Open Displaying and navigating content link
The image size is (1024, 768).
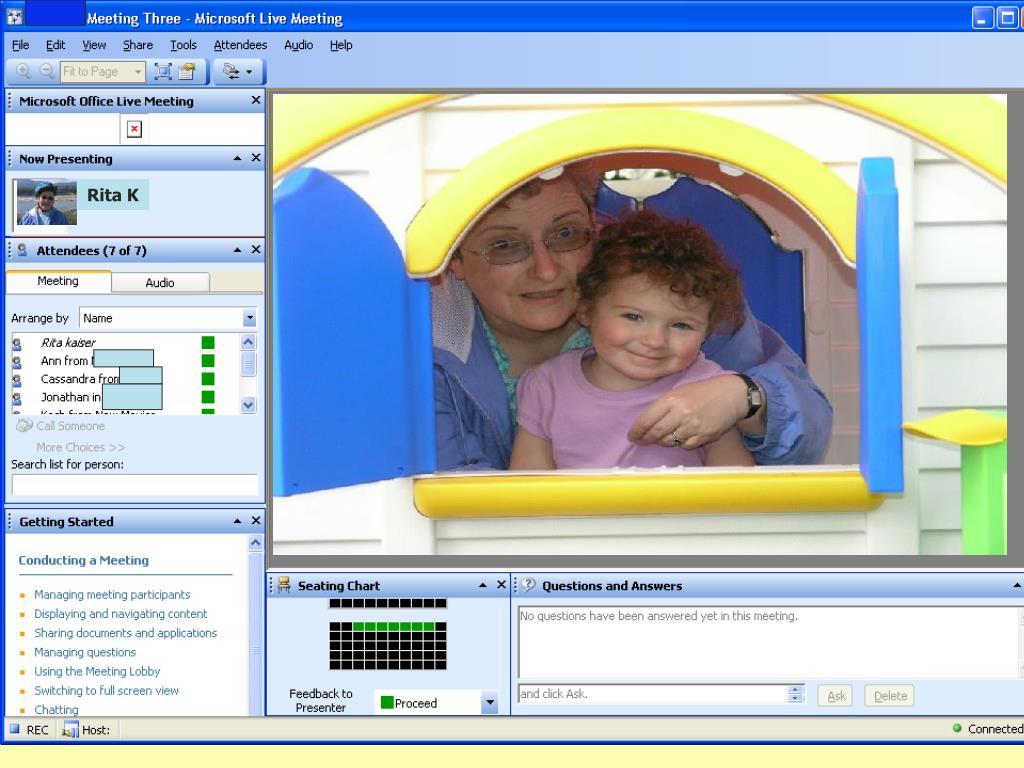(x=120, y=614)
